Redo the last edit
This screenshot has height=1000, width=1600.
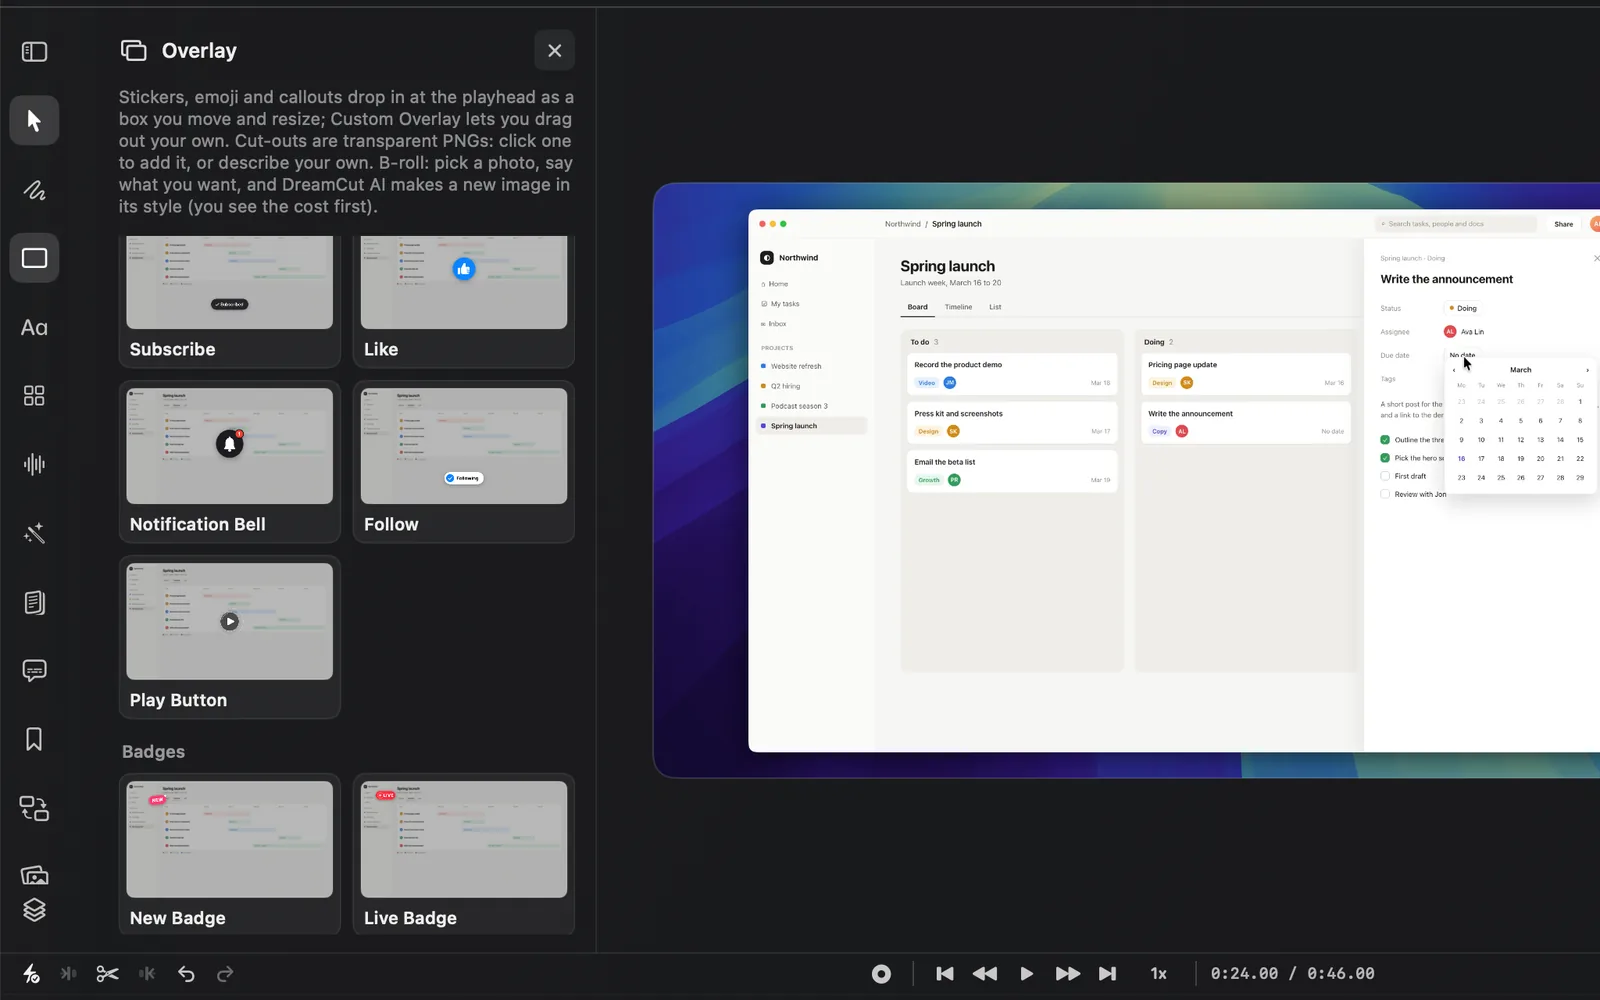225,973
